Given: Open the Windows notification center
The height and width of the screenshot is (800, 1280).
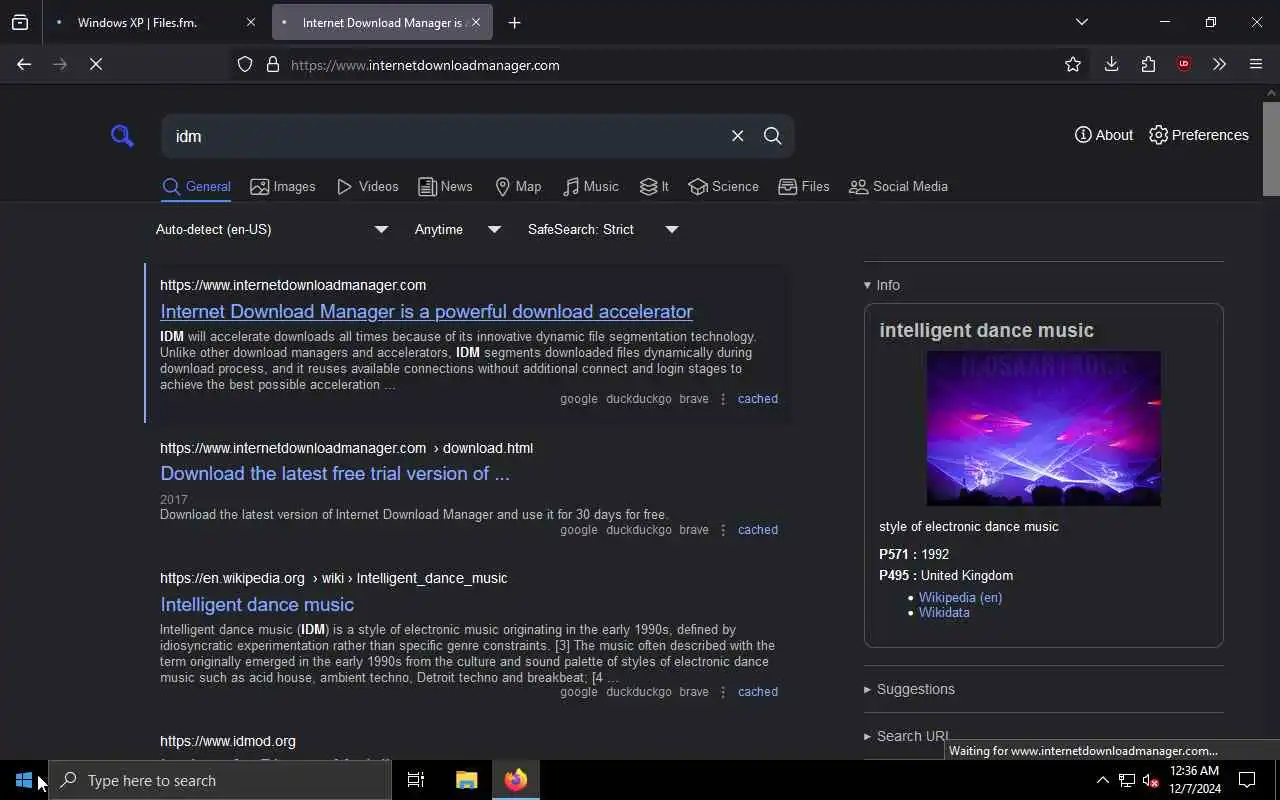Looking at the screenshot, I should pyautogui.click(x=1247, y=780).
